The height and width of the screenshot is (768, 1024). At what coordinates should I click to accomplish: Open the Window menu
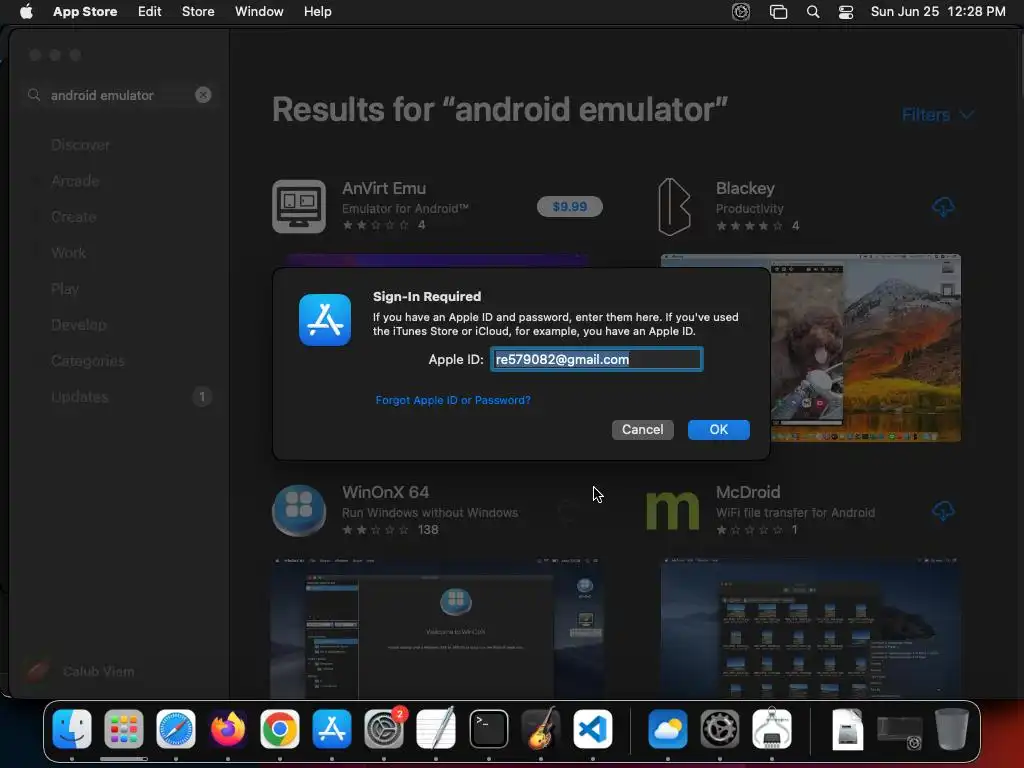[259, 12]
